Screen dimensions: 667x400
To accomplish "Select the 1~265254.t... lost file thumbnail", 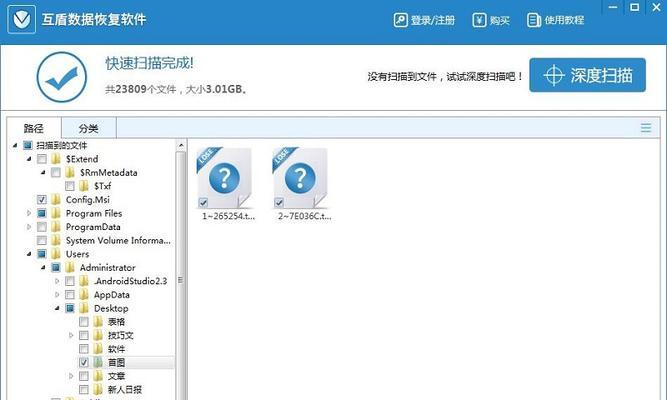I will click(224, 178).
